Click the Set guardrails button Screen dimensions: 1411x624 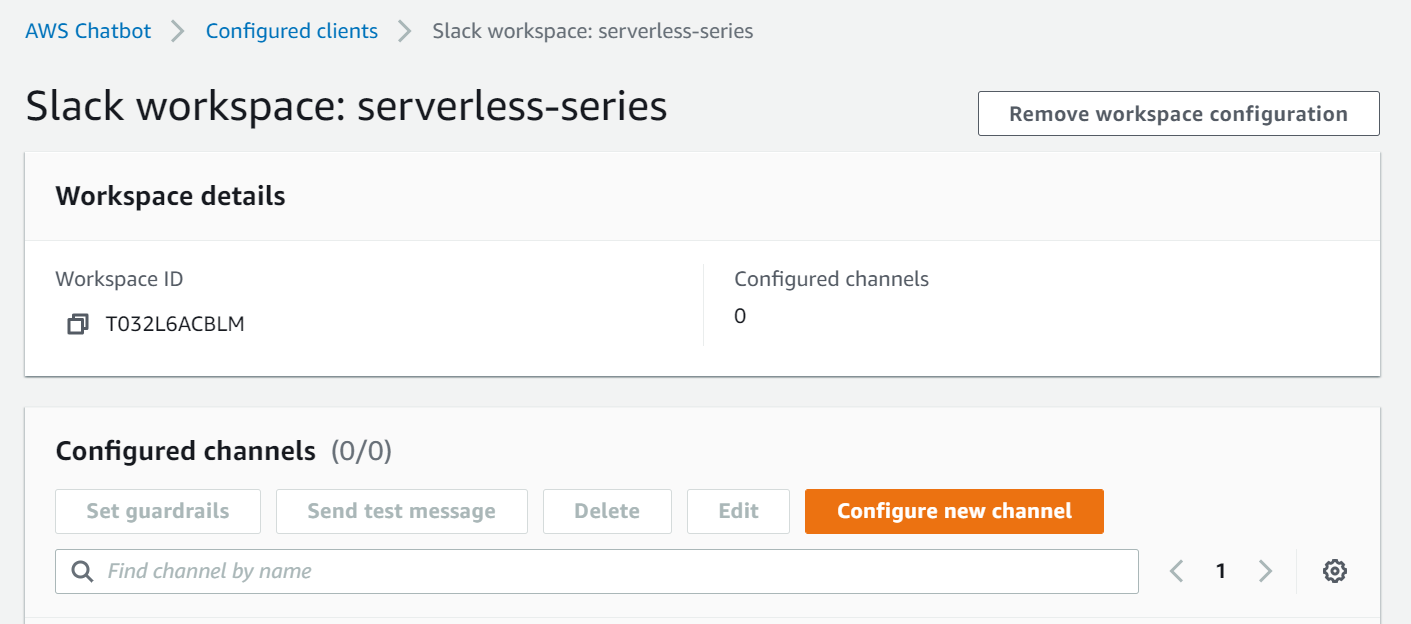click(x=158, y=511)
